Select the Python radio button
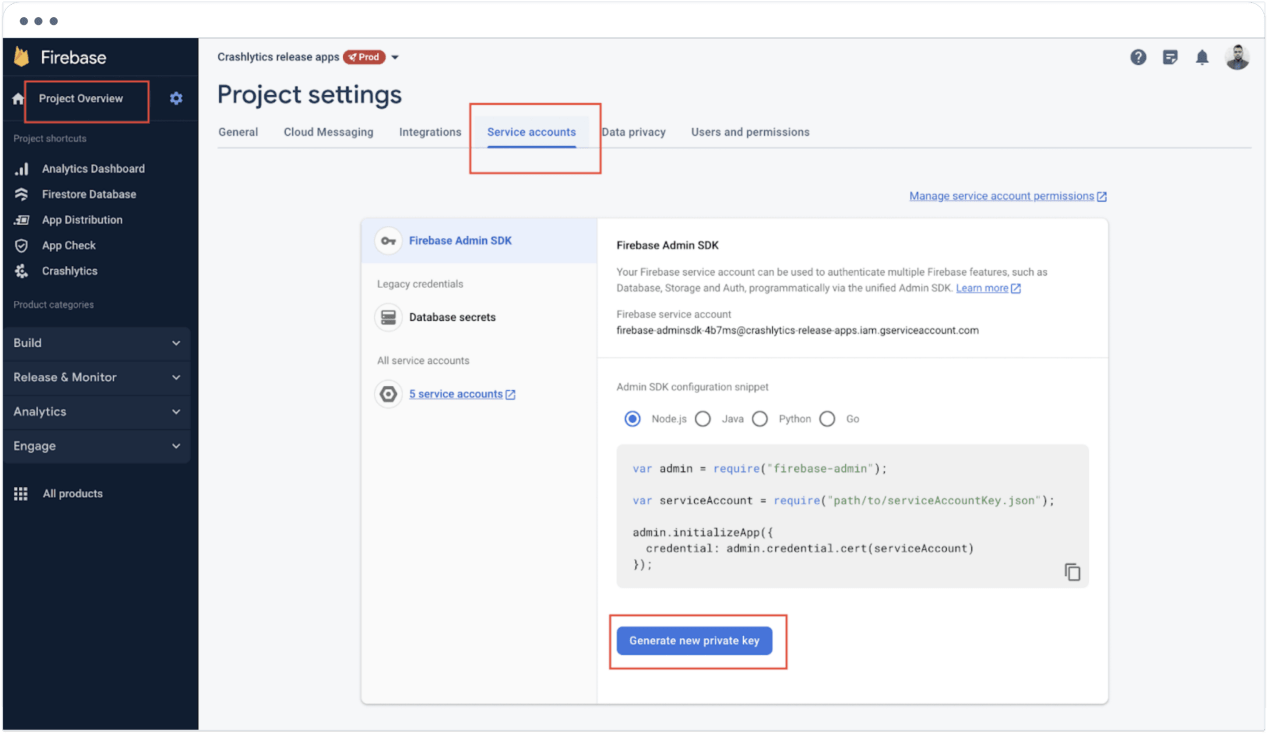 point(760,419)
